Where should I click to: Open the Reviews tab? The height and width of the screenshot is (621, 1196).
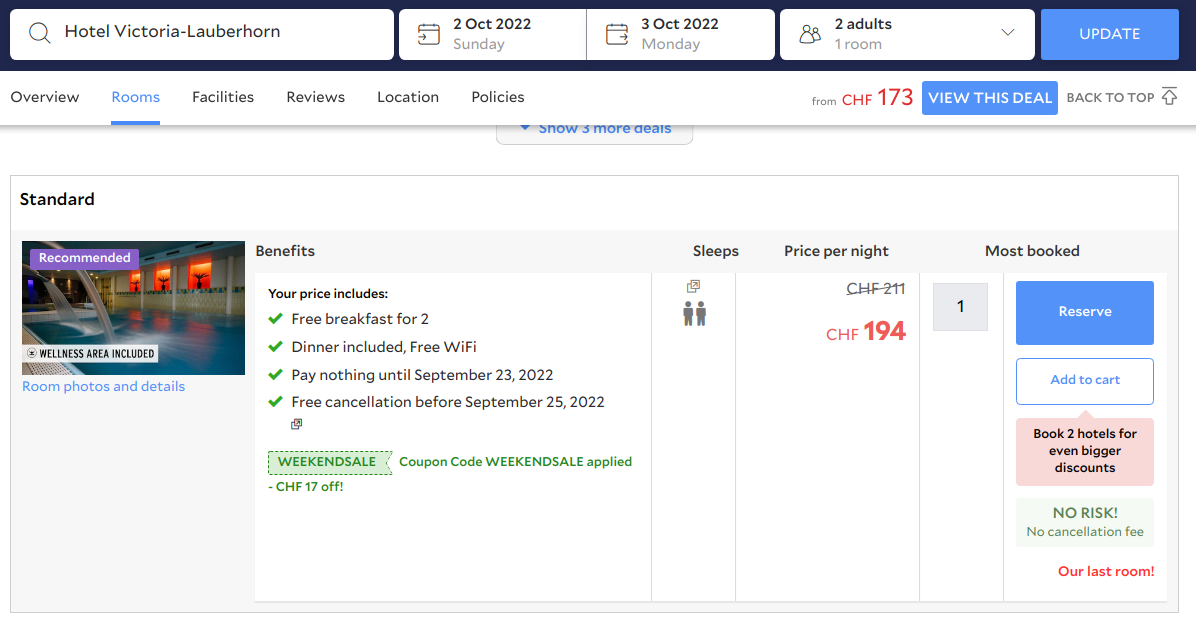(x=315, y=97)
